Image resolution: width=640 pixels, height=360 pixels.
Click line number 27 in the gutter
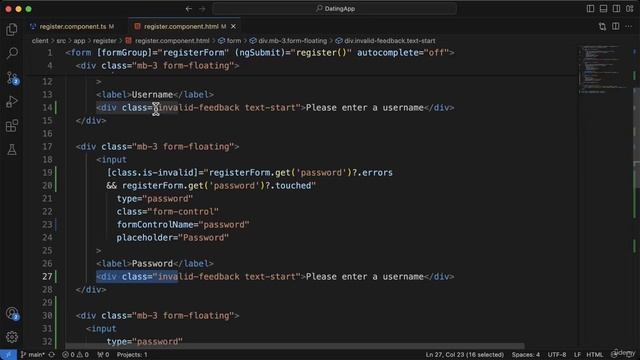click(47, 277)
